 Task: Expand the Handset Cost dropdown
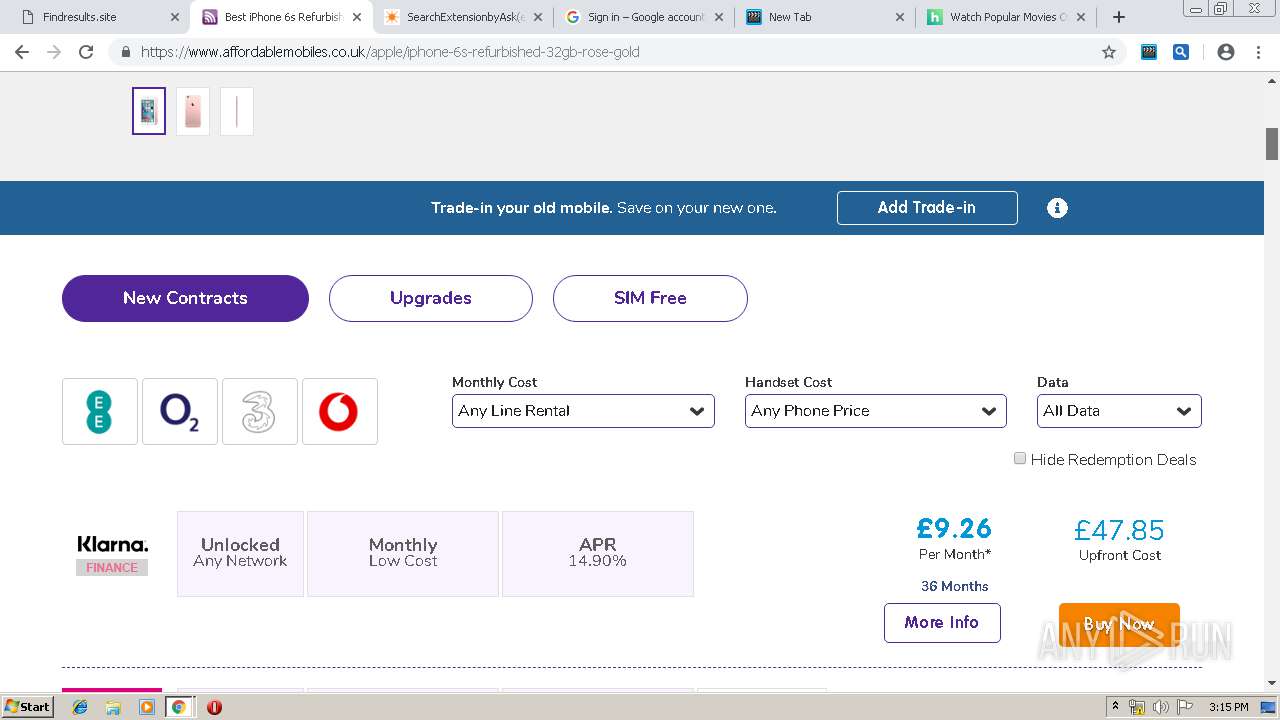[875, 411]
